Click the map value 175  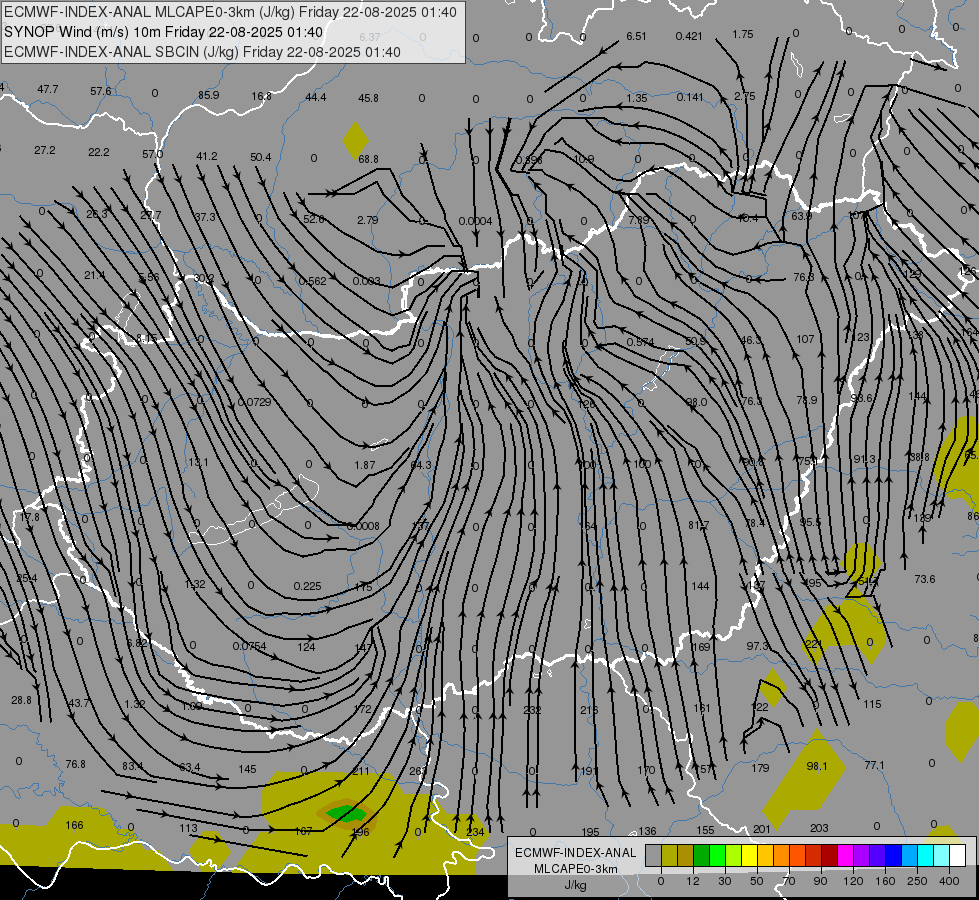tap(363, 587)
